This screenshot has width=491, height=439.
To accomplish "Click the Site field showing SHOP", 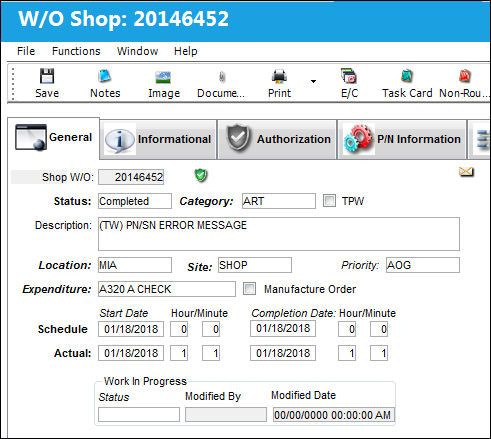I will (255, 265).
